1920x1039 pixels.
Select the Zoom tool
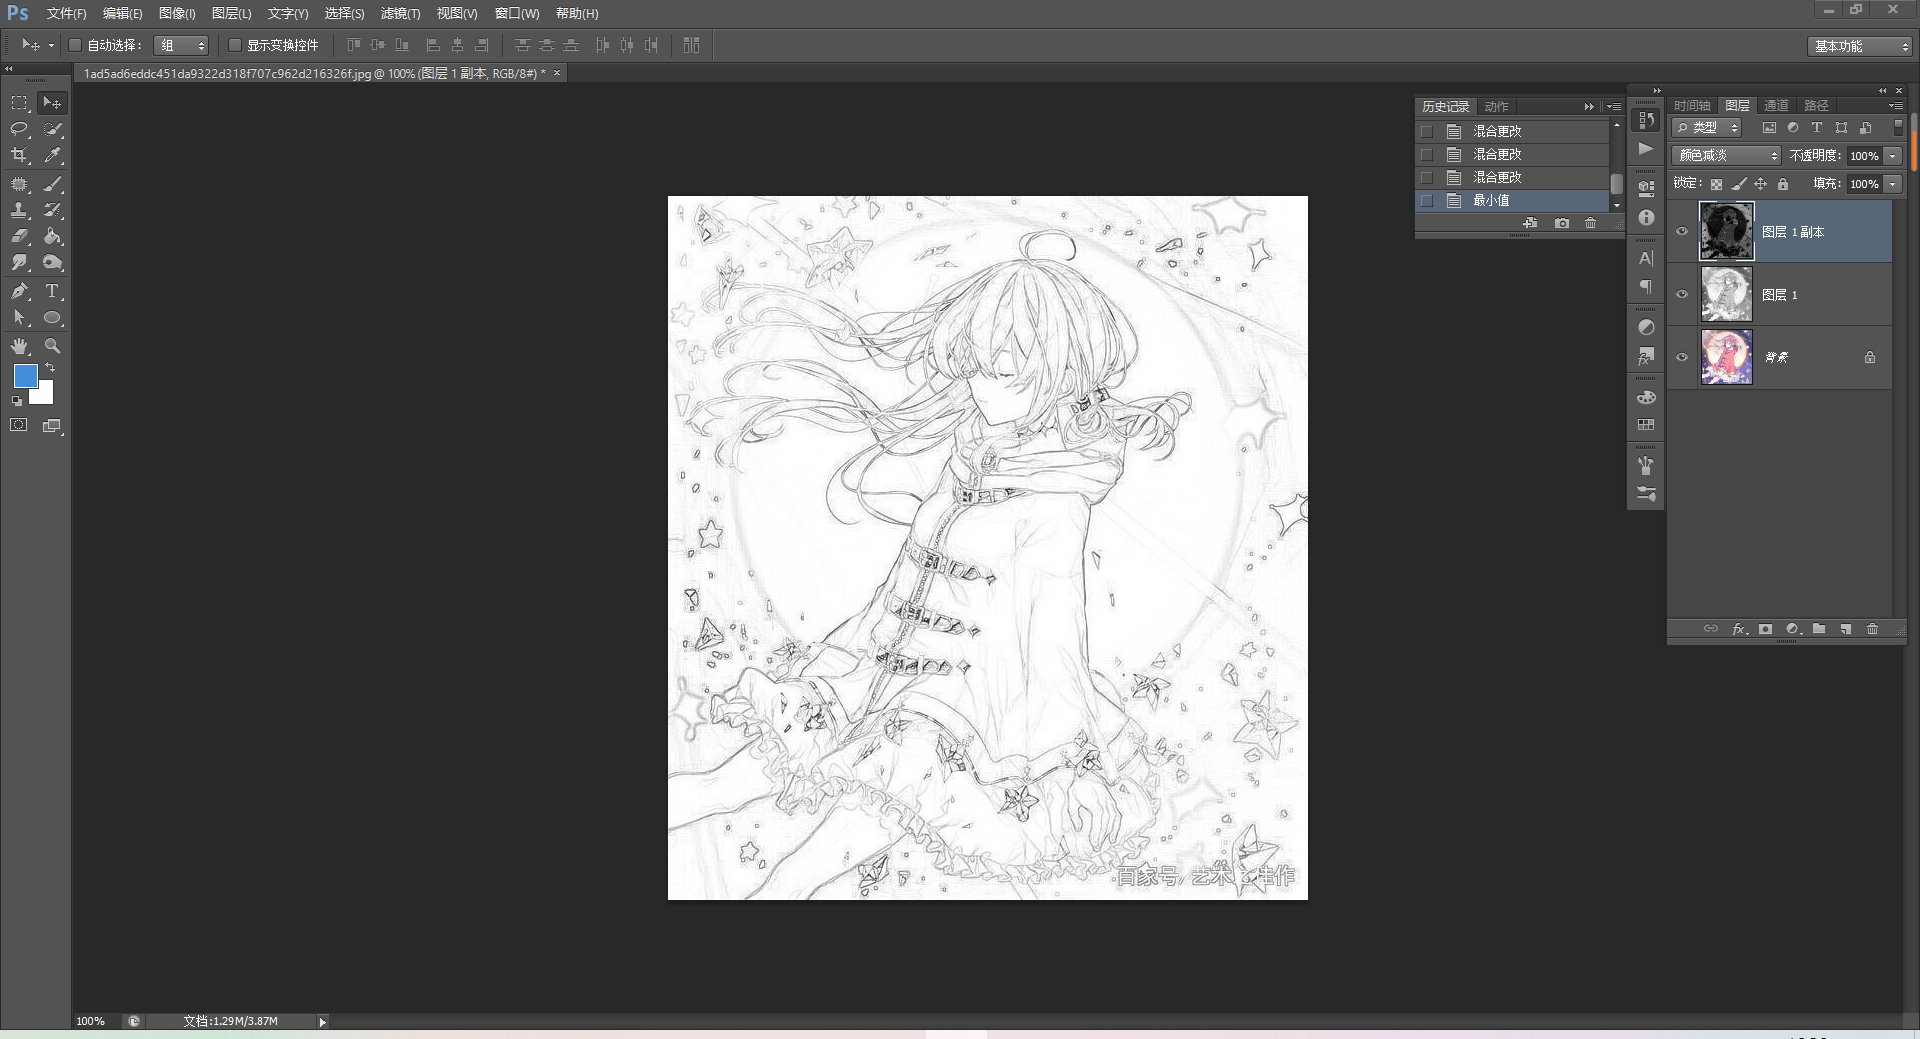click(x=53, y=346)
